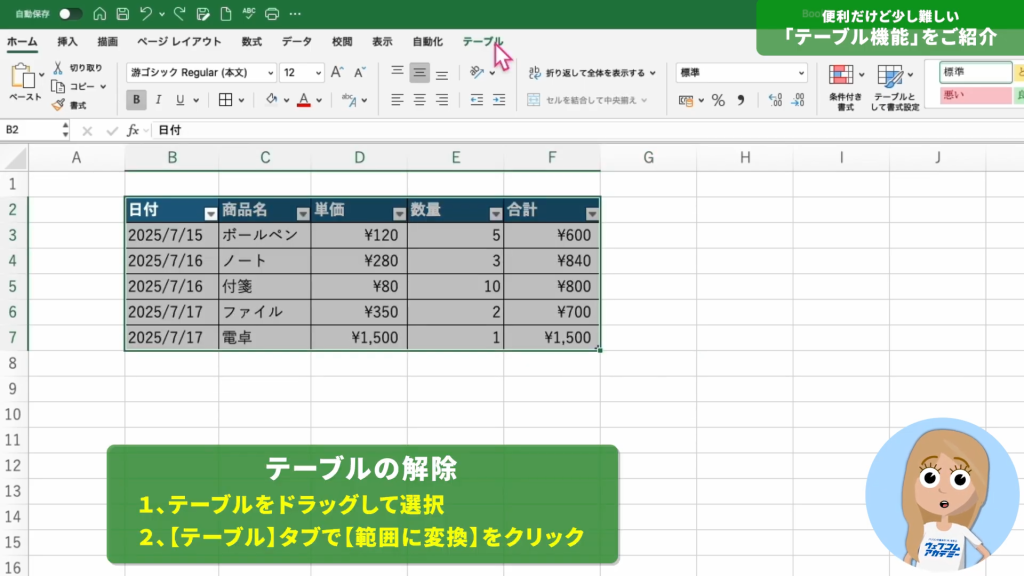Click the print icon in quick access toolbar

click(x=271, y=14)
